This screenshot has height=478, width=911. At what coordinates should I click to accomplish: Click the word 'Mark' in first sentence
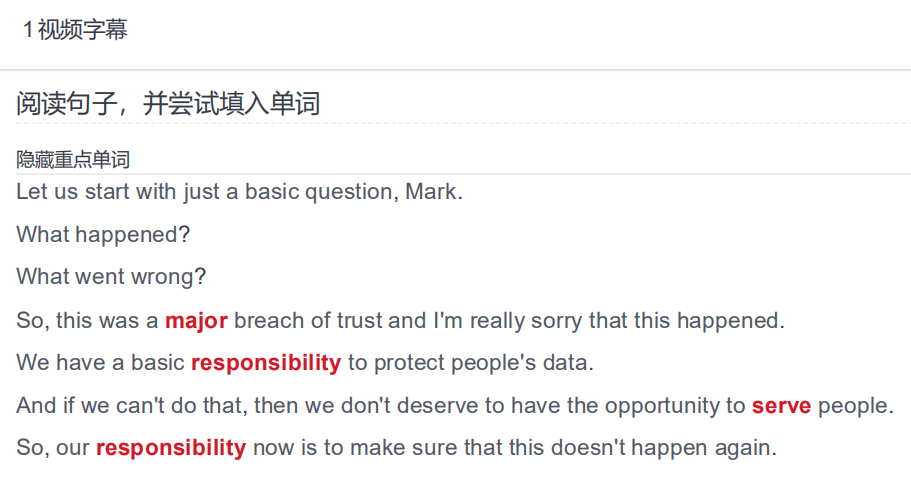[431, 192]
